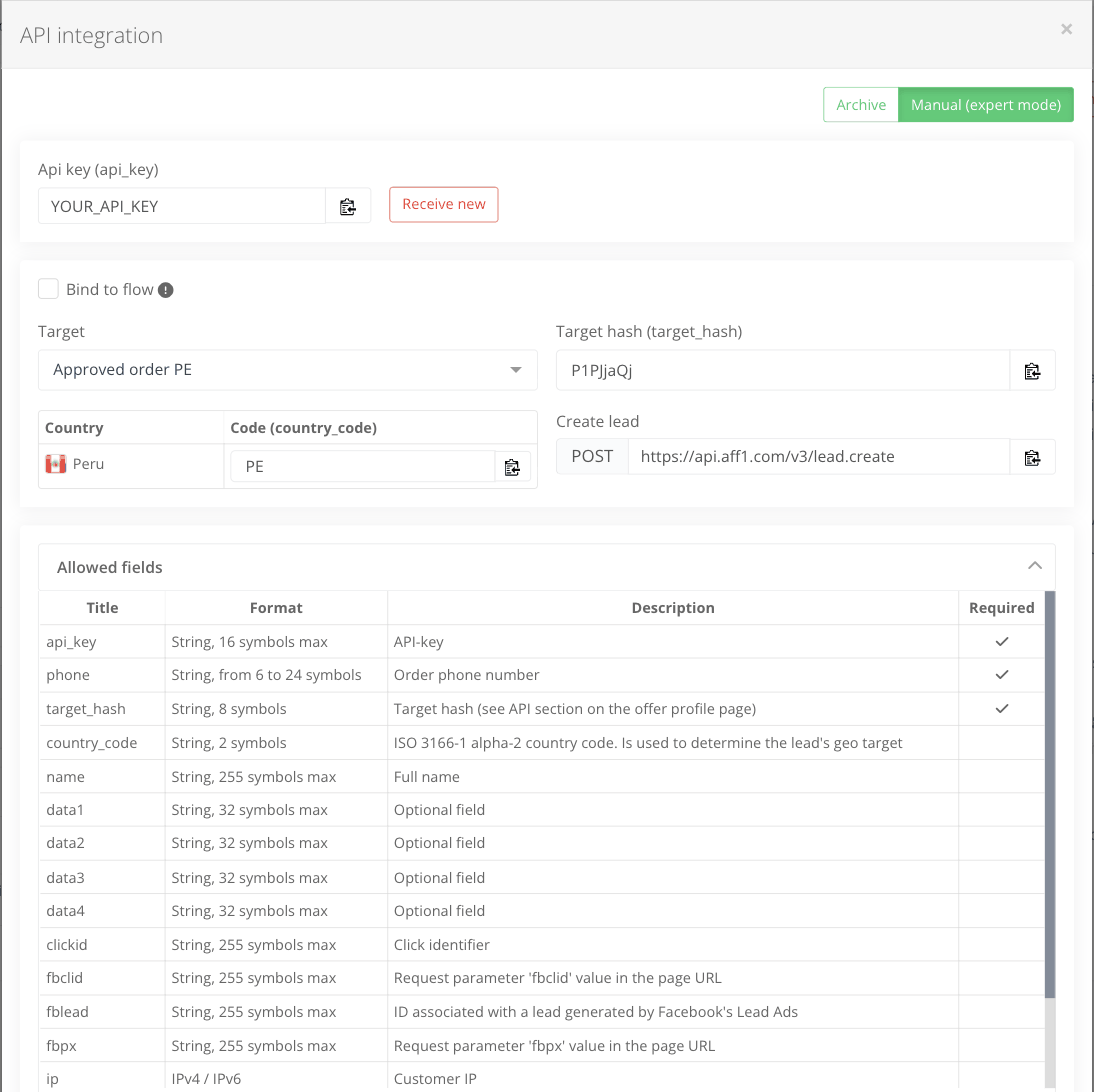
Task: Click the Allowed fields header
Action: pos(546,567)
